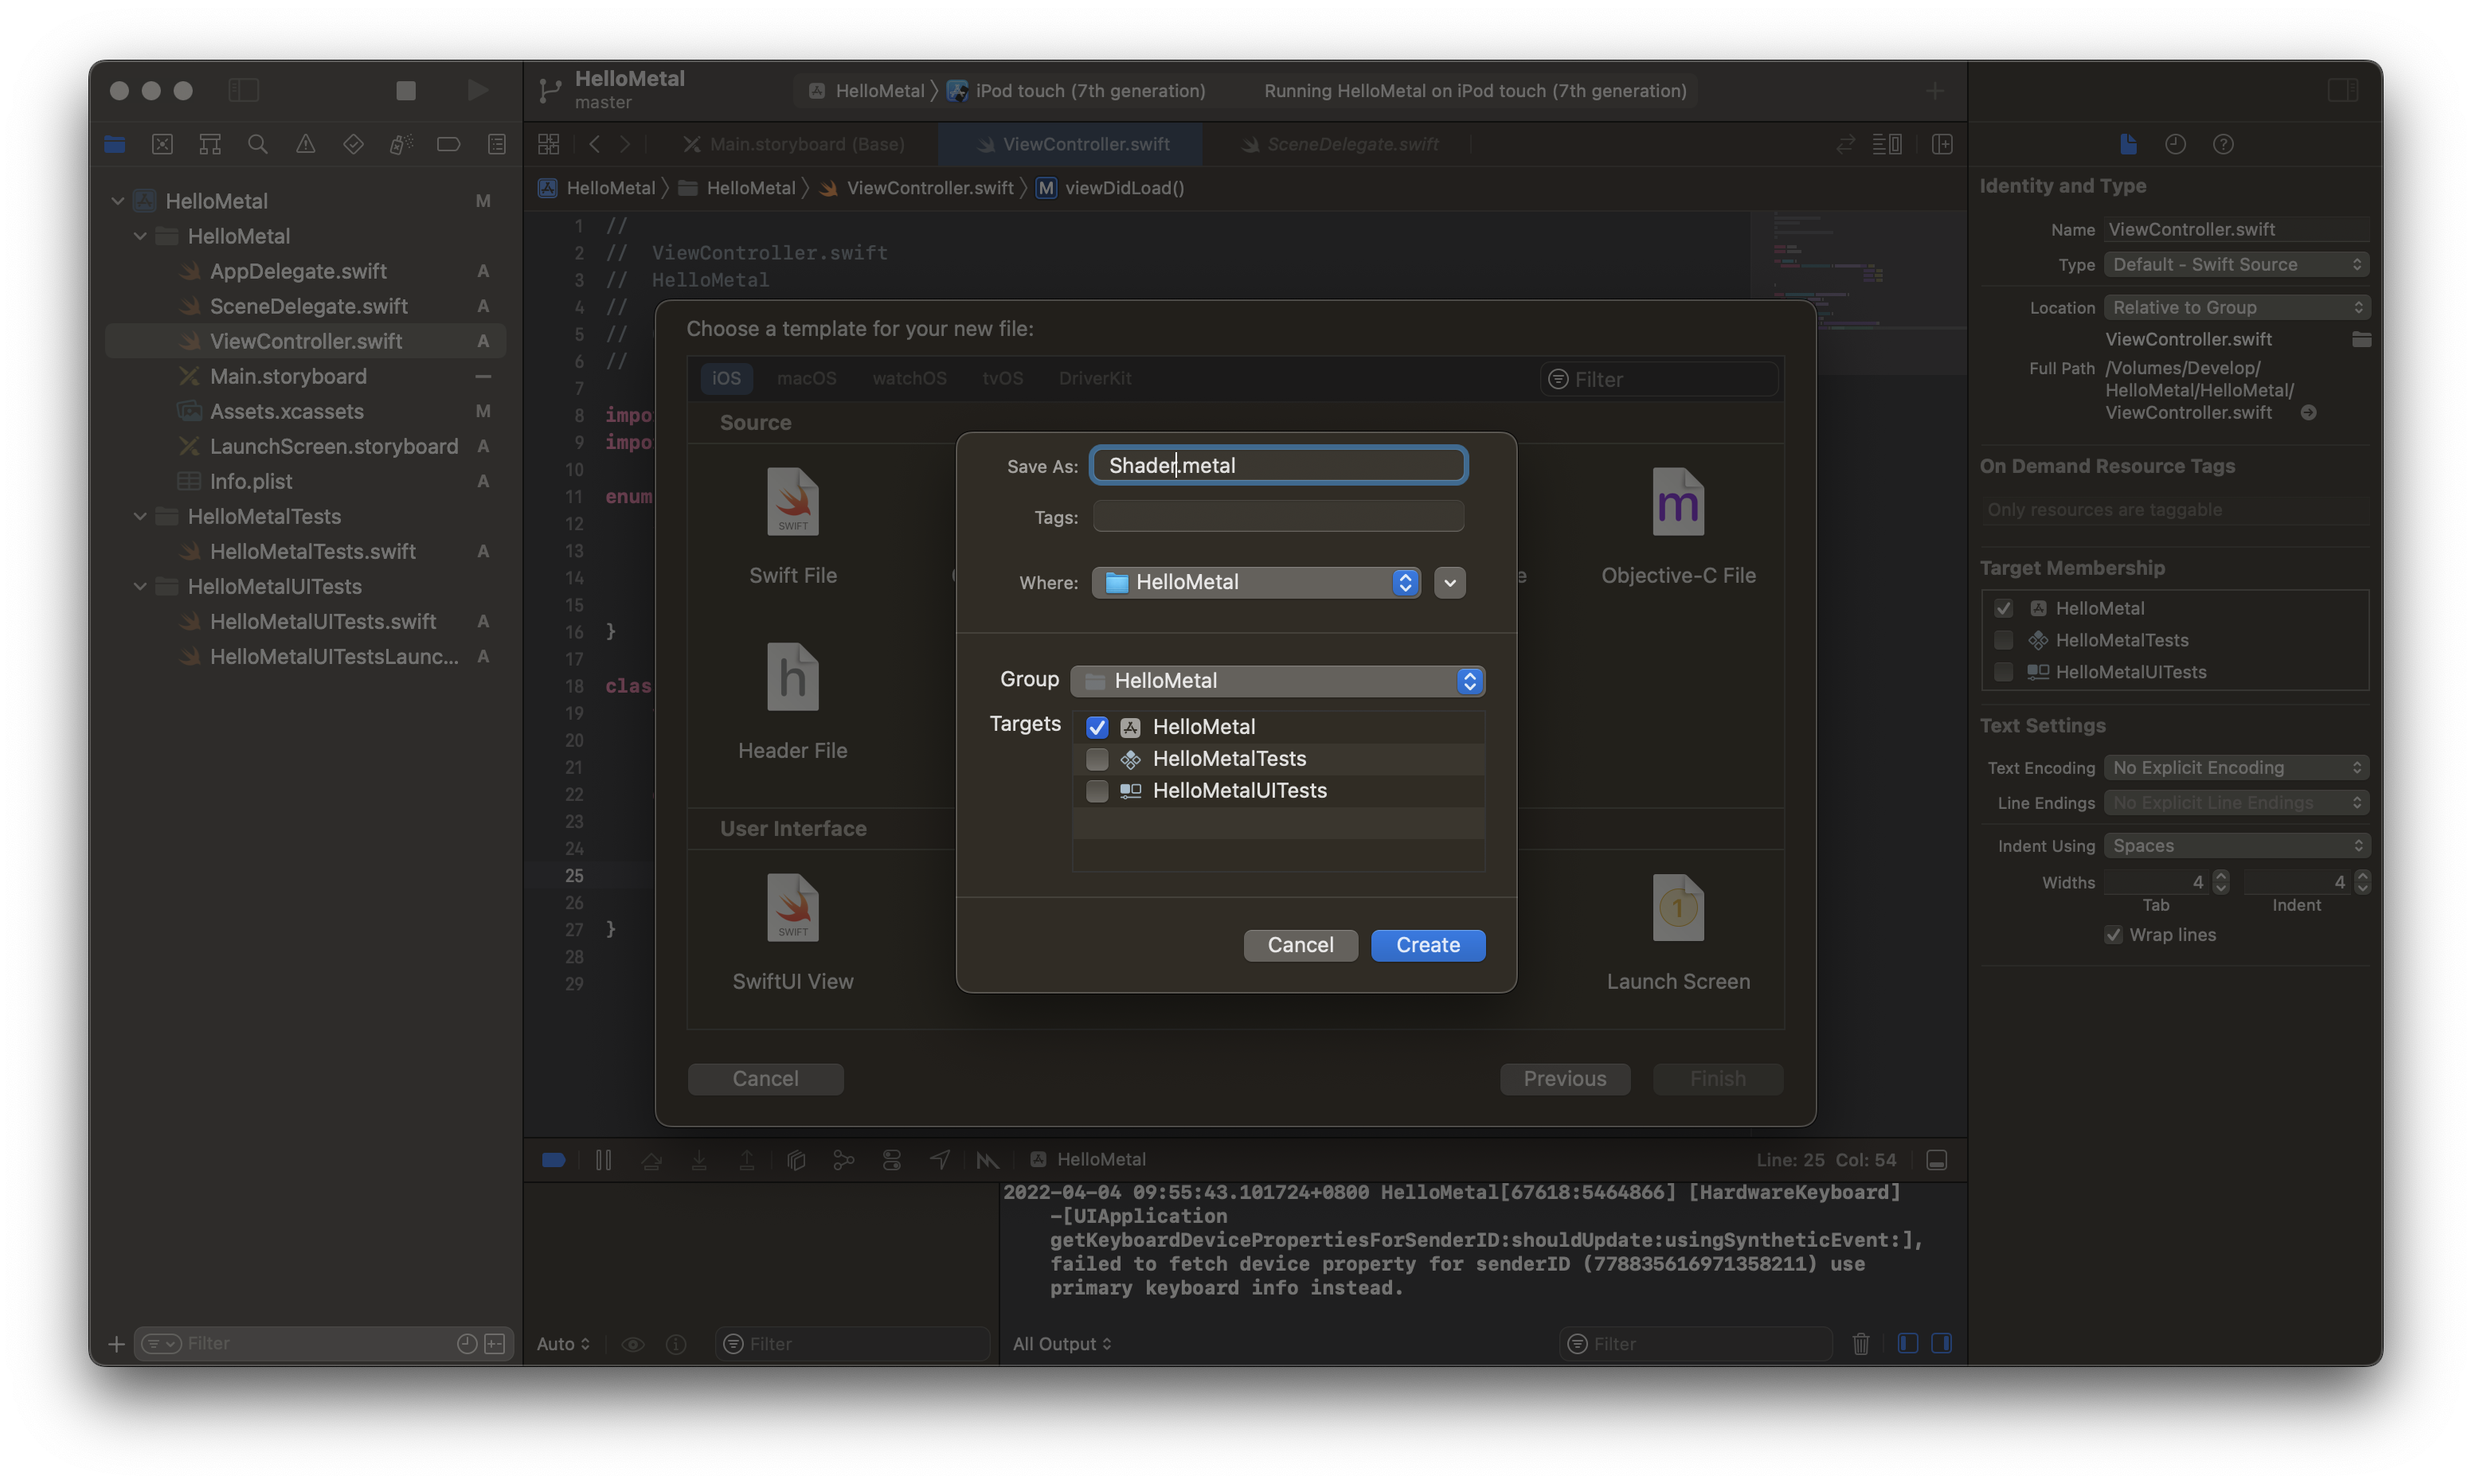
Task: Click the Create button
Action: [1427, 945]
